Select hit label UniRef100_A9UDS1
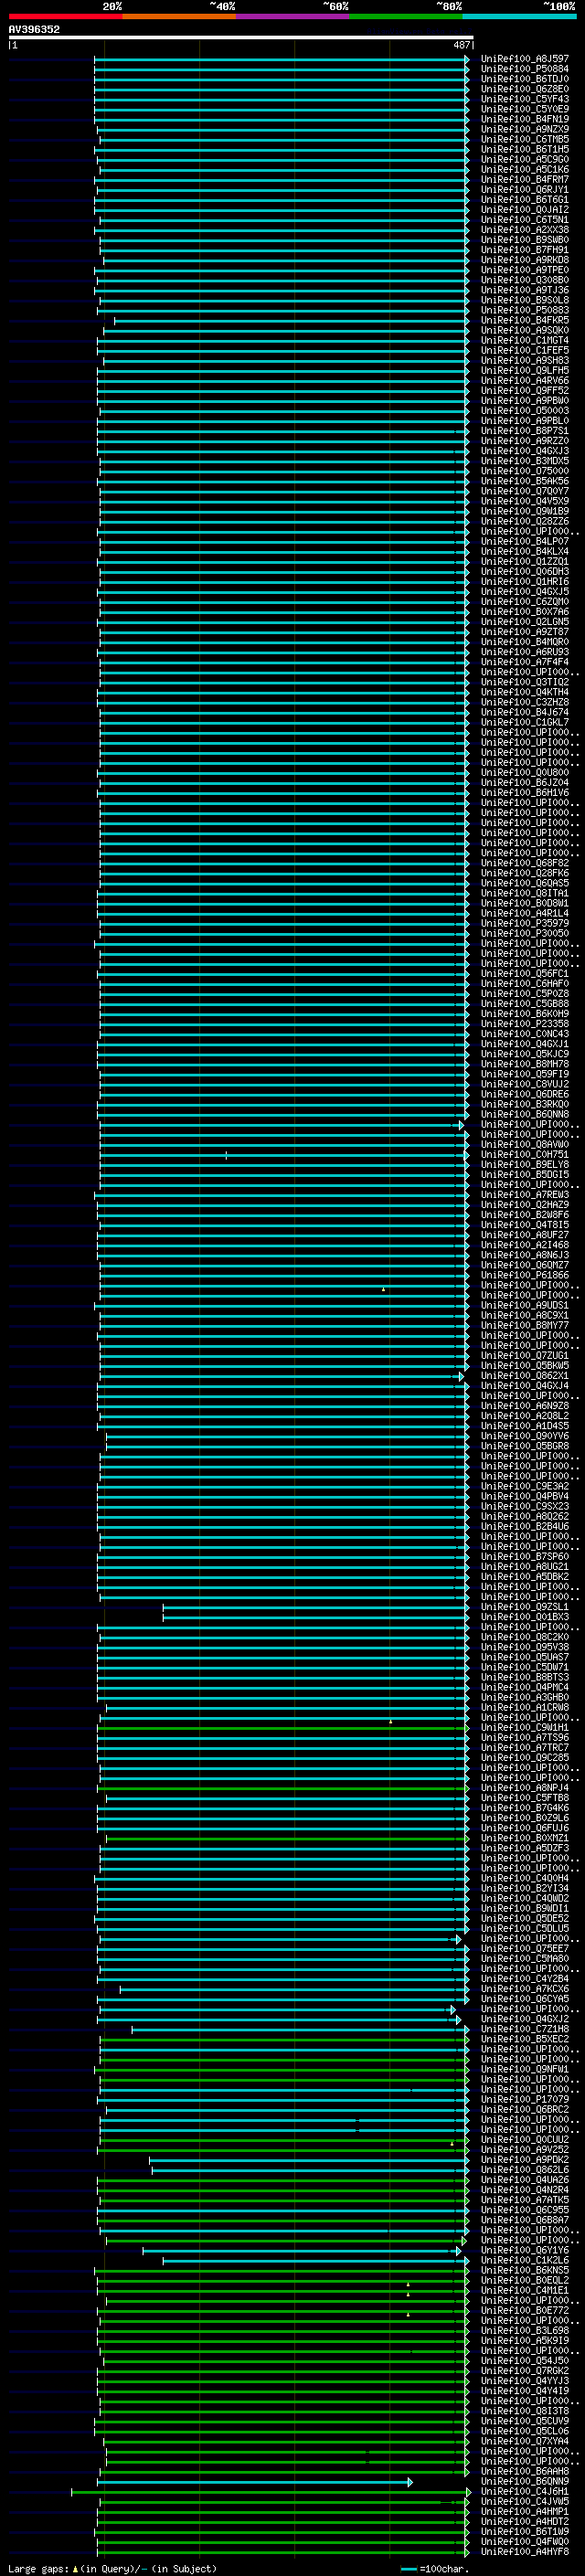This screenshot has height=2576, width=585. tap(524, 1305)
